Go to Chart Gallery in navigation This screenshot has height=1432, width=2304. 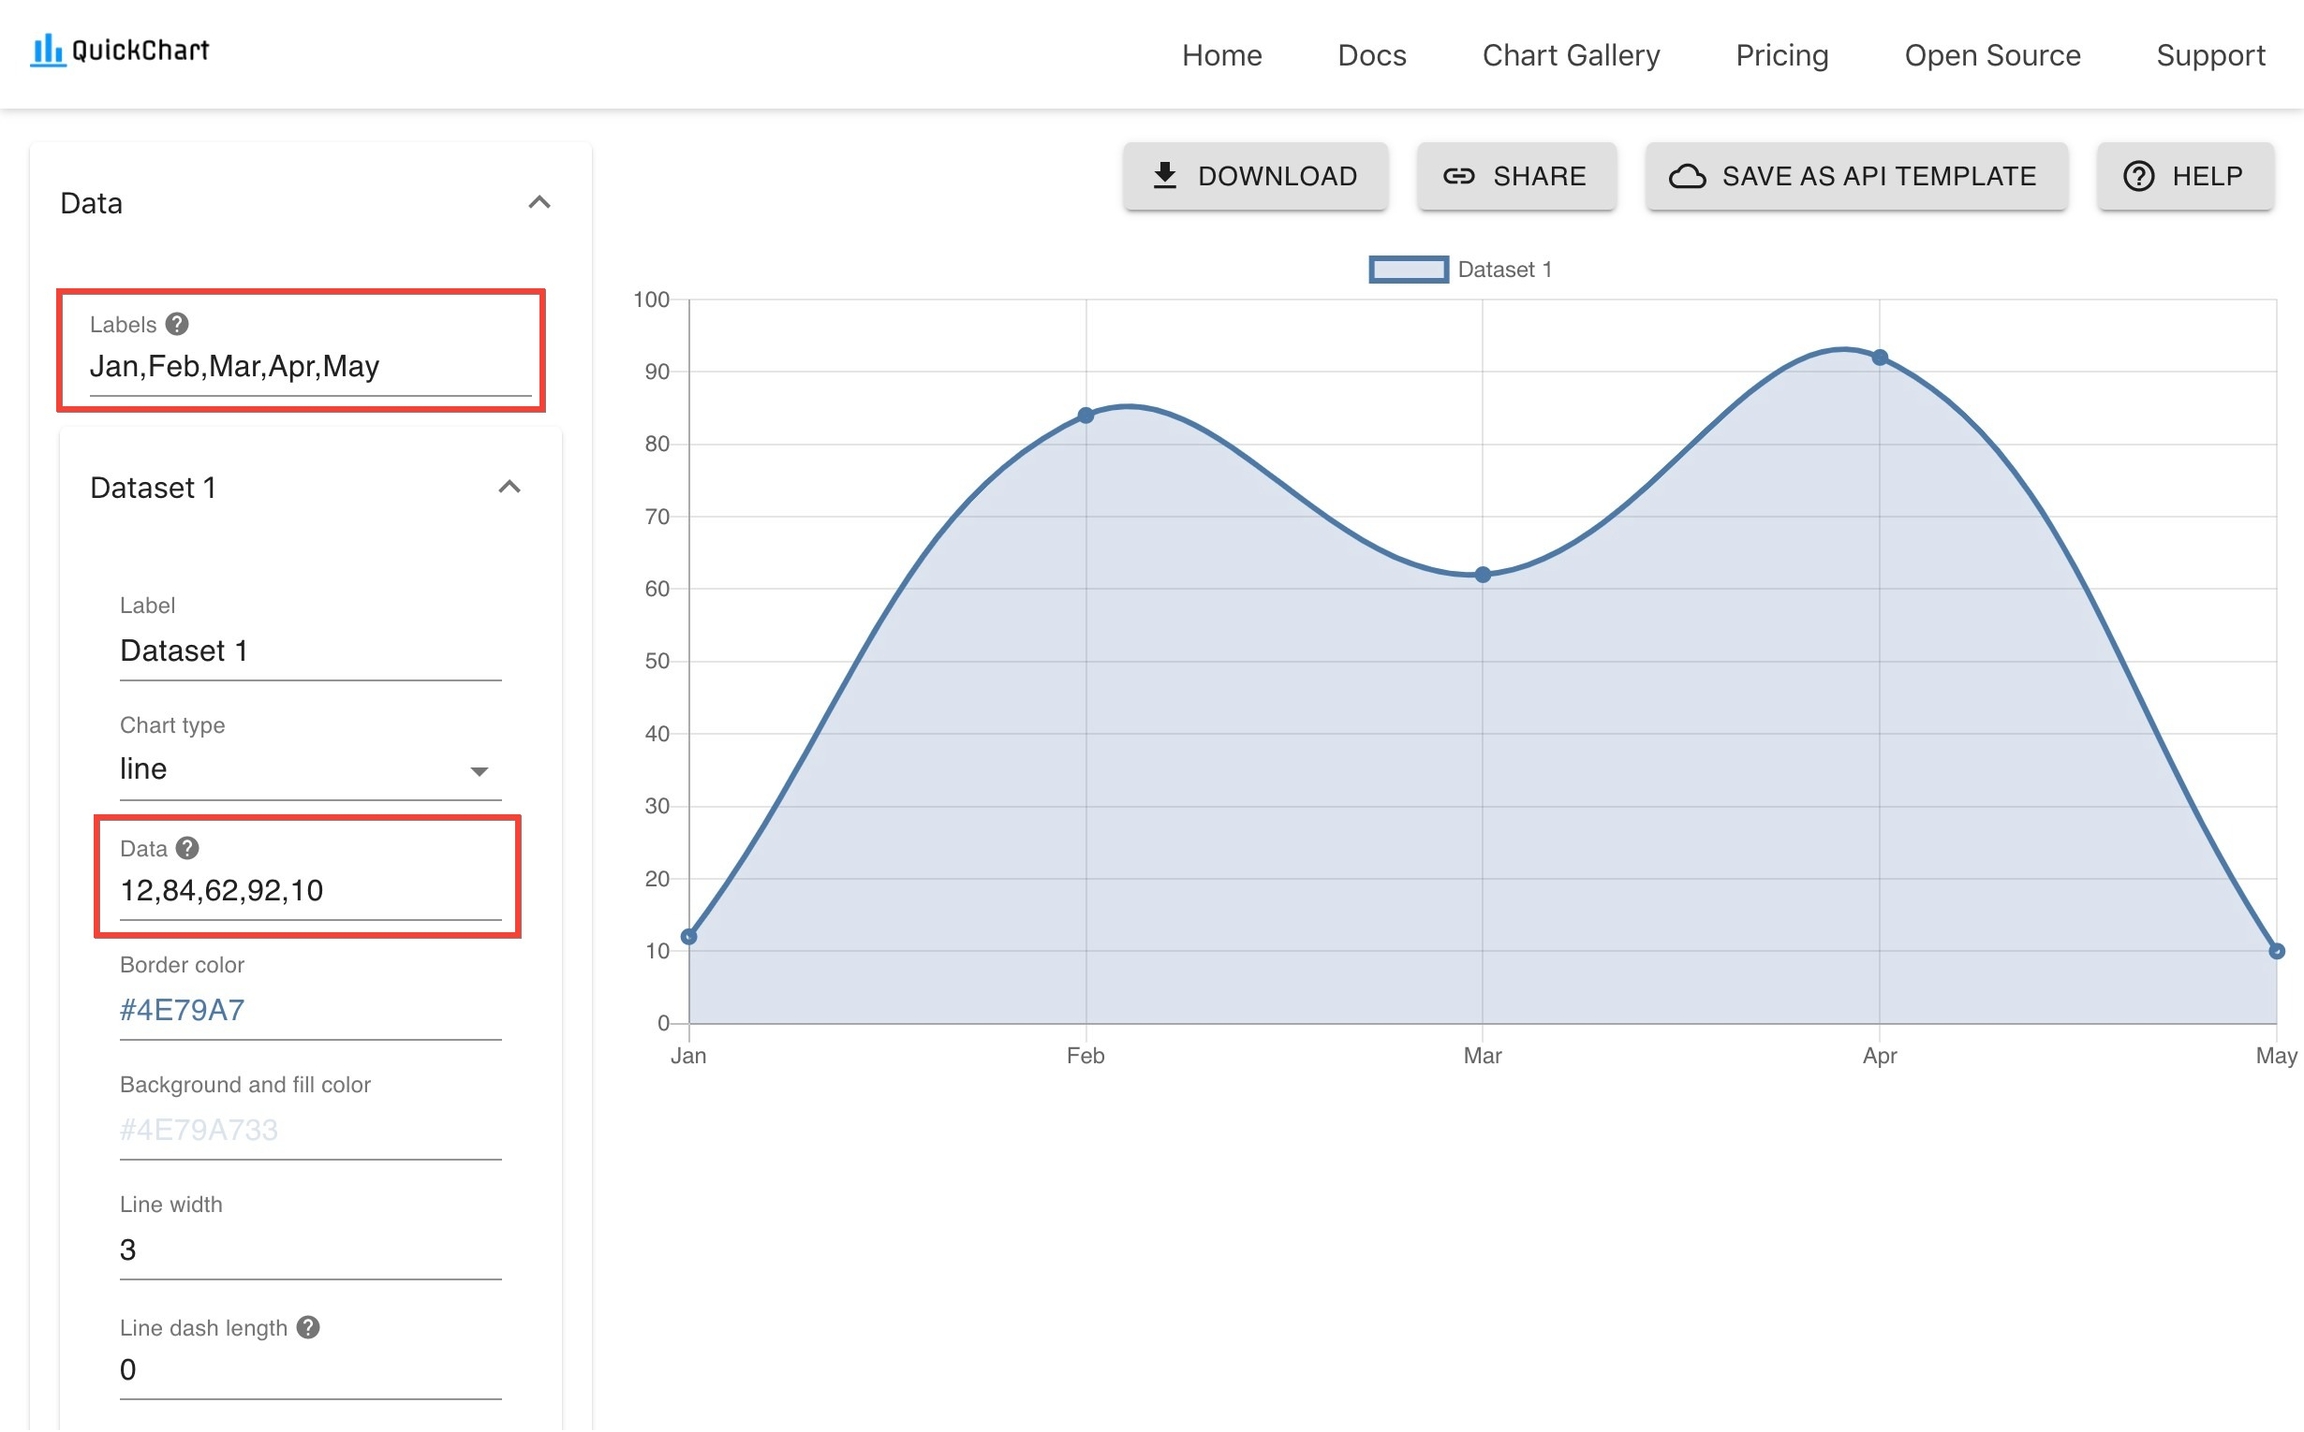click(x=1570, y=55)
